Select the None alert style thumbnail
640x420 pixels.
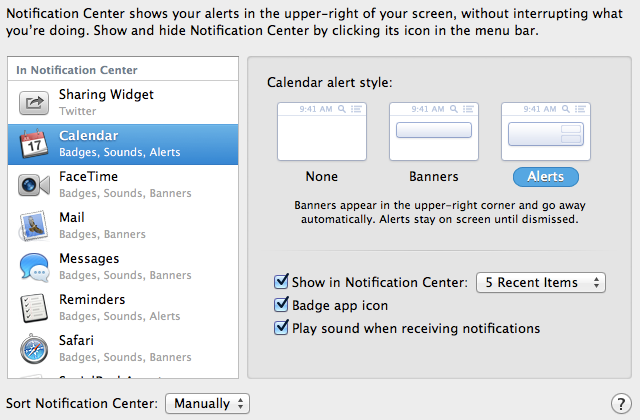(322, 131)
